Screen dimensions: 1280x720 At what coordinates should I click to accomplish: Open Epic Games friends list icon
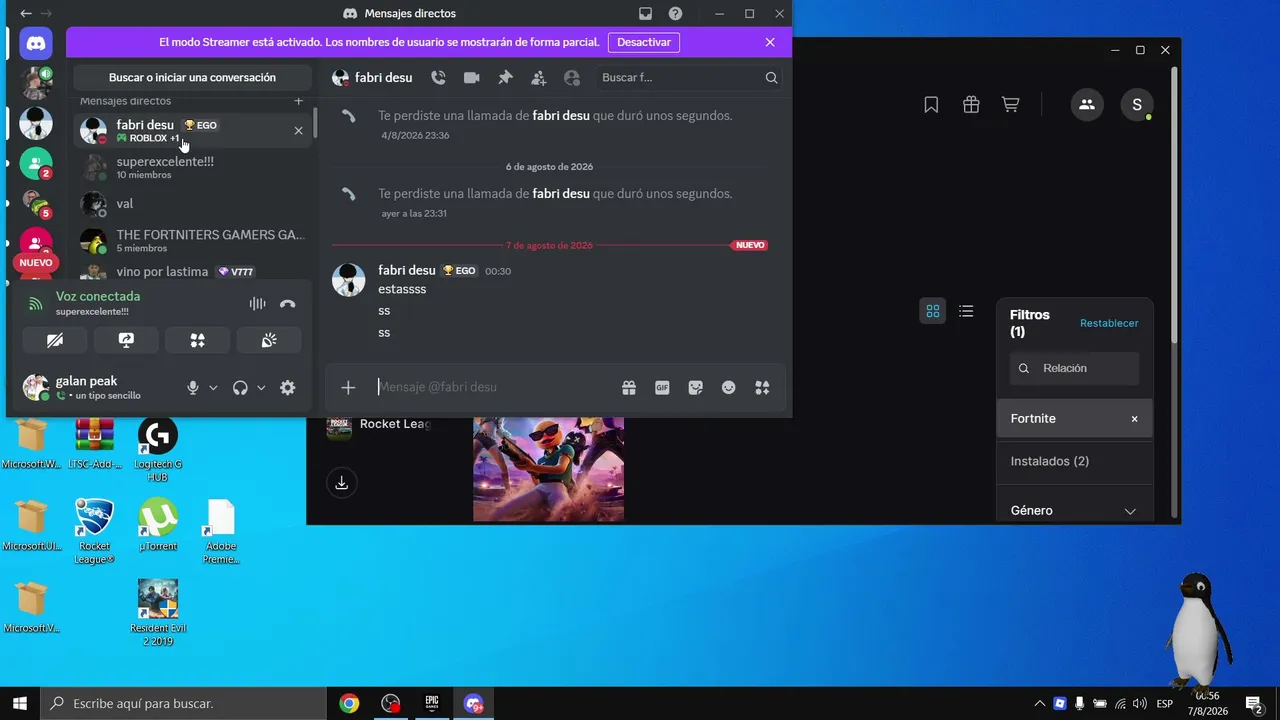[1087, 105]
